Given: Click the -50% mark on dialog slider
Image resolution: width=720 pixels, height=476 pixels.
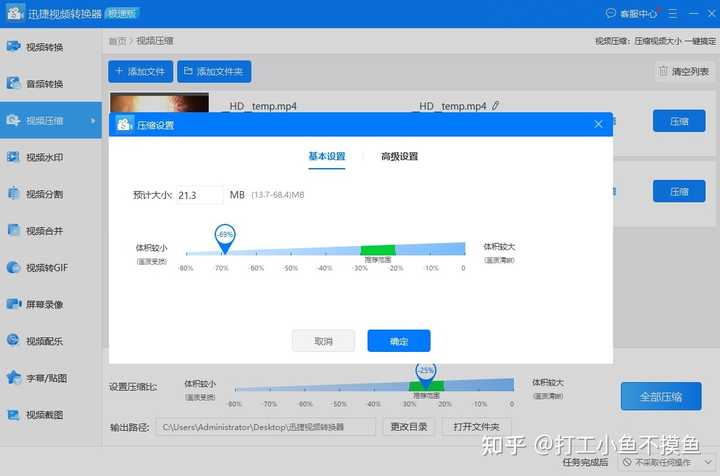Looking at the screenshot, I should pos(291,268).
